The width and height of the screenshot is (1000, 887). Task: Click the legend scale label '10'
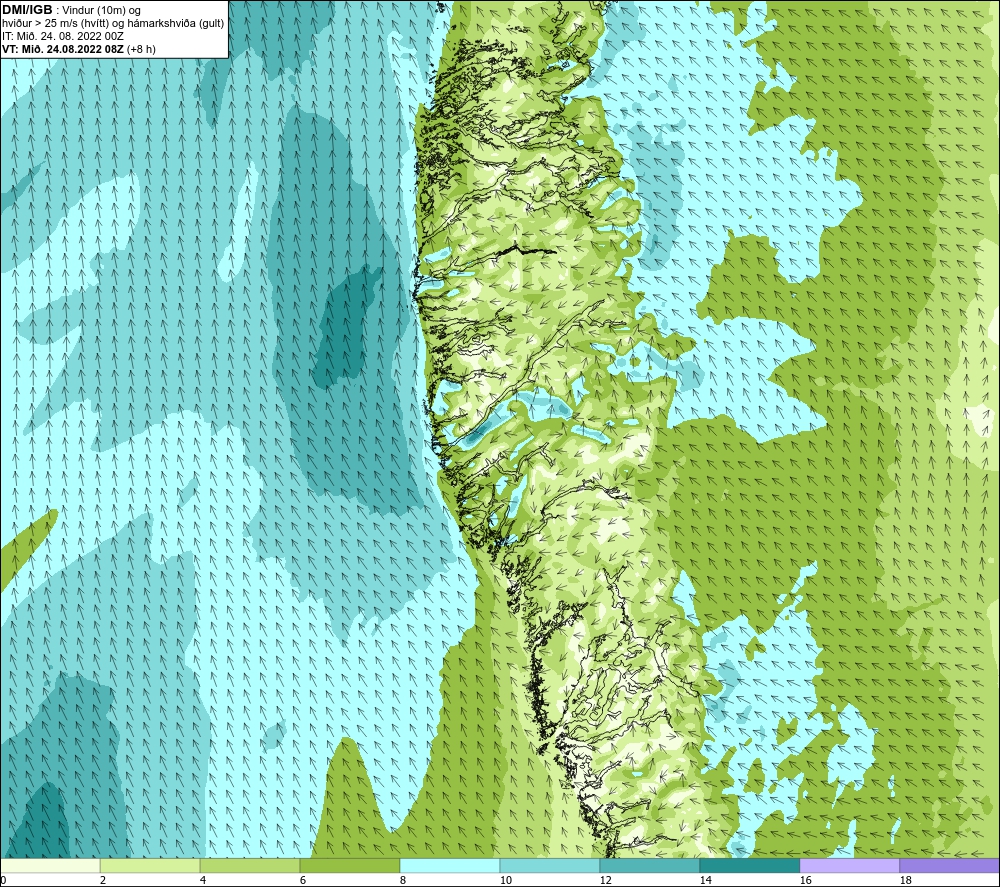pos(505,880)
